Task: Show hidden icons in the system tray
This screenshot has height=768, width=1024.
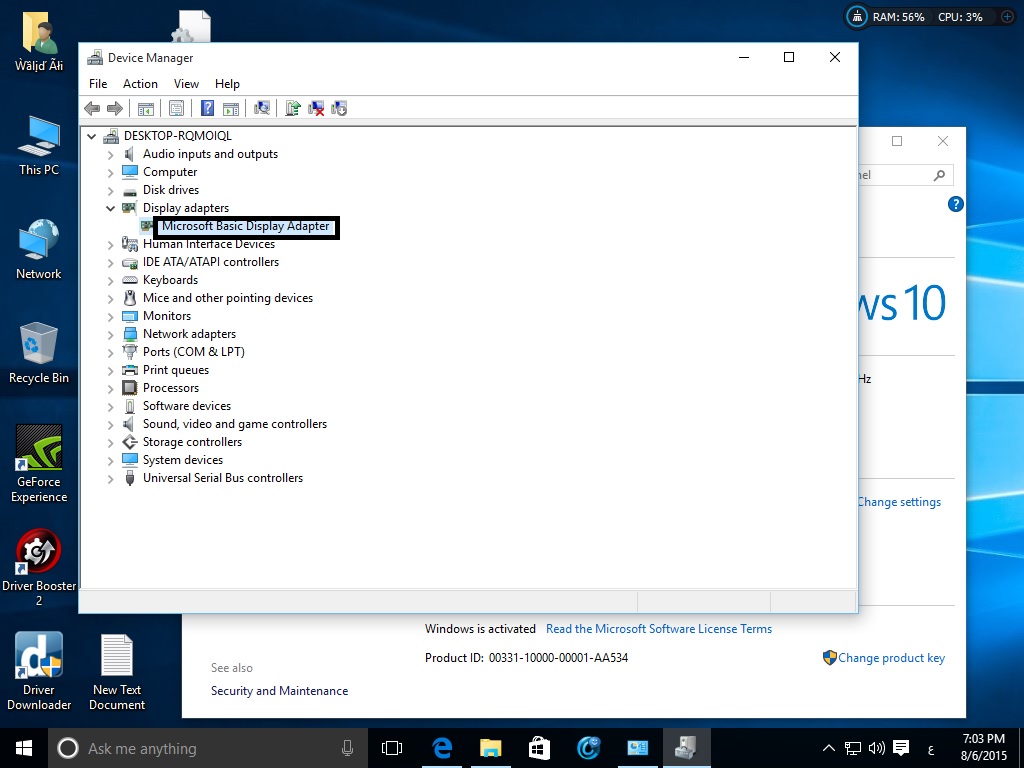Action: [x=828, y=748]
